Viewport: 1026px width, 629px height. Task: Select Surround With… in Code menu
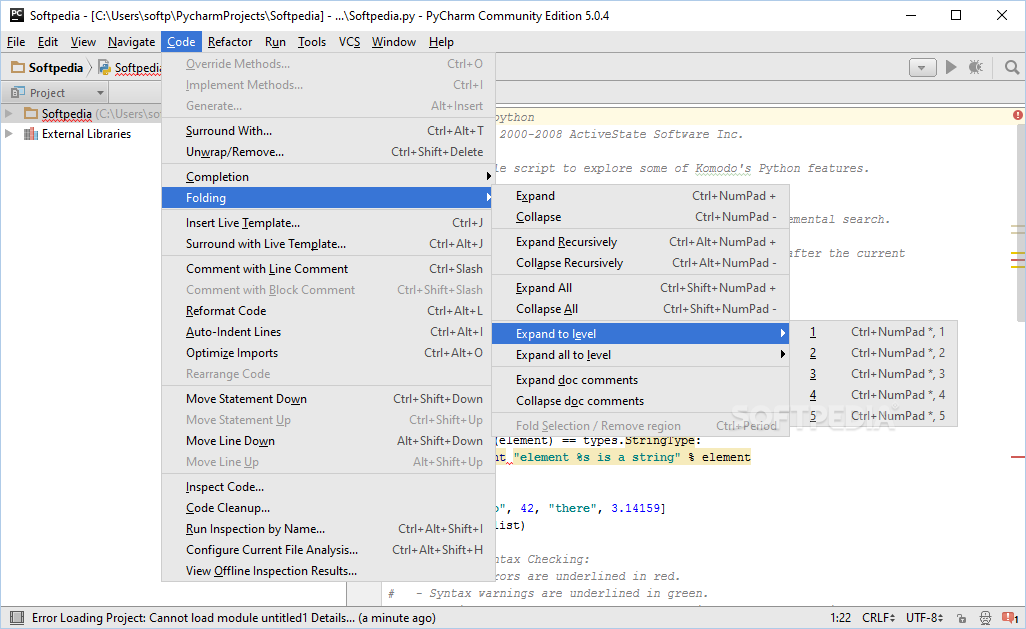(x=328, y=131)
